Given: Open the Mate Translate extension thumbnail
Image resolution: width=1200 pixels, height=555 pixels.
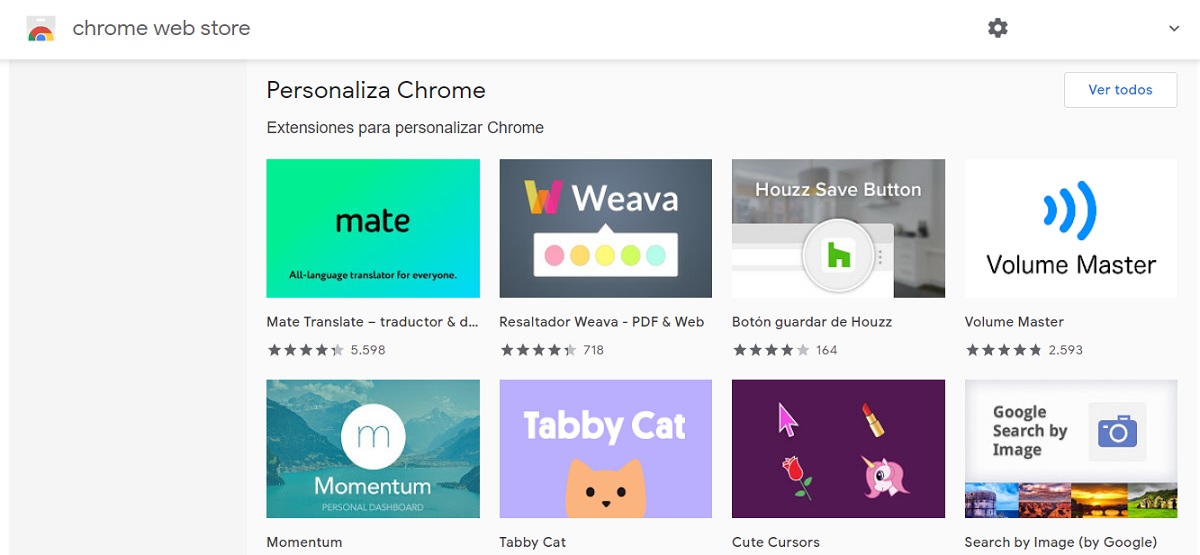Looking at the screenshot, I should pos(373,228).
